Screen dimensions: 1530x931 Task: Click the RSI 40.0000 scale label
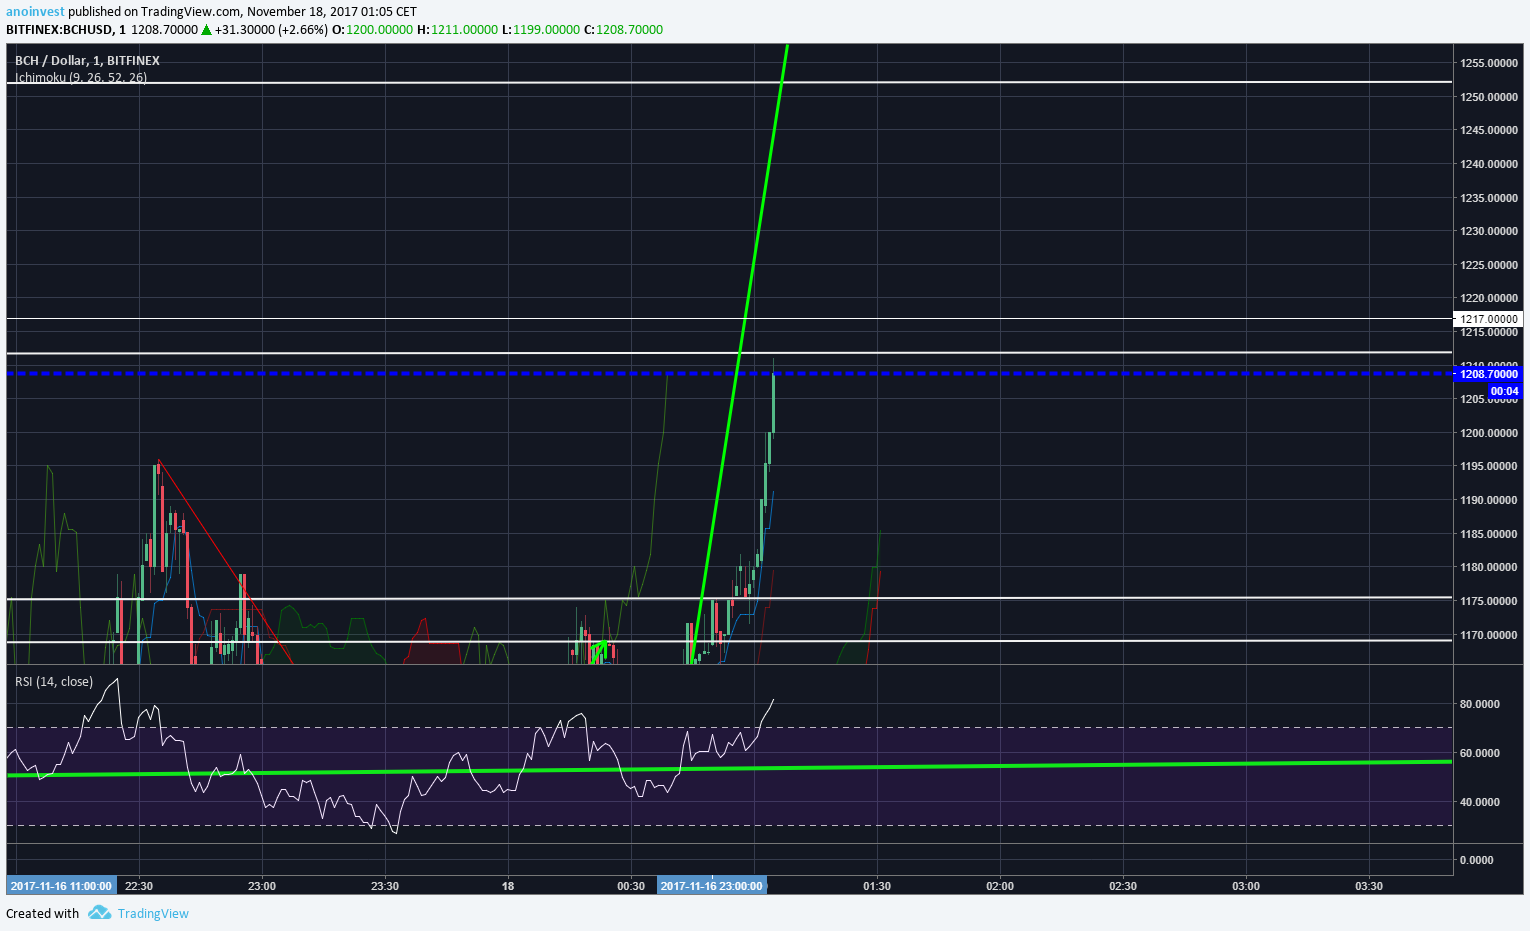[x=1479, y=802]
